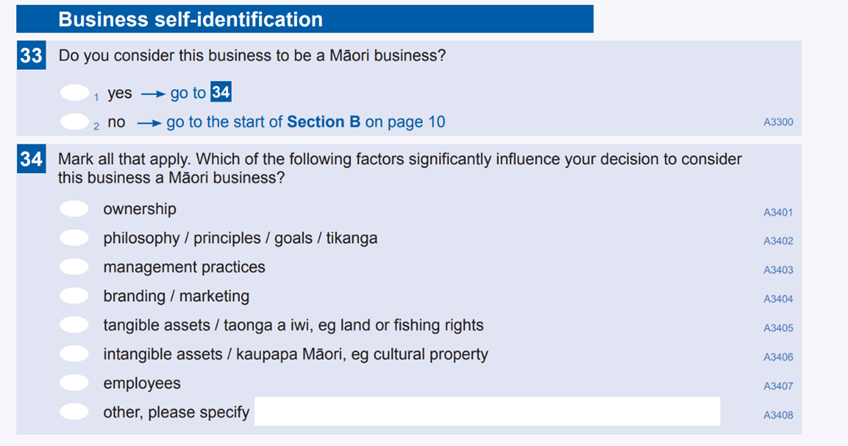Click the A3401 field code
The height and width of the screenshot is (446, 848).
tap(778, 212)
